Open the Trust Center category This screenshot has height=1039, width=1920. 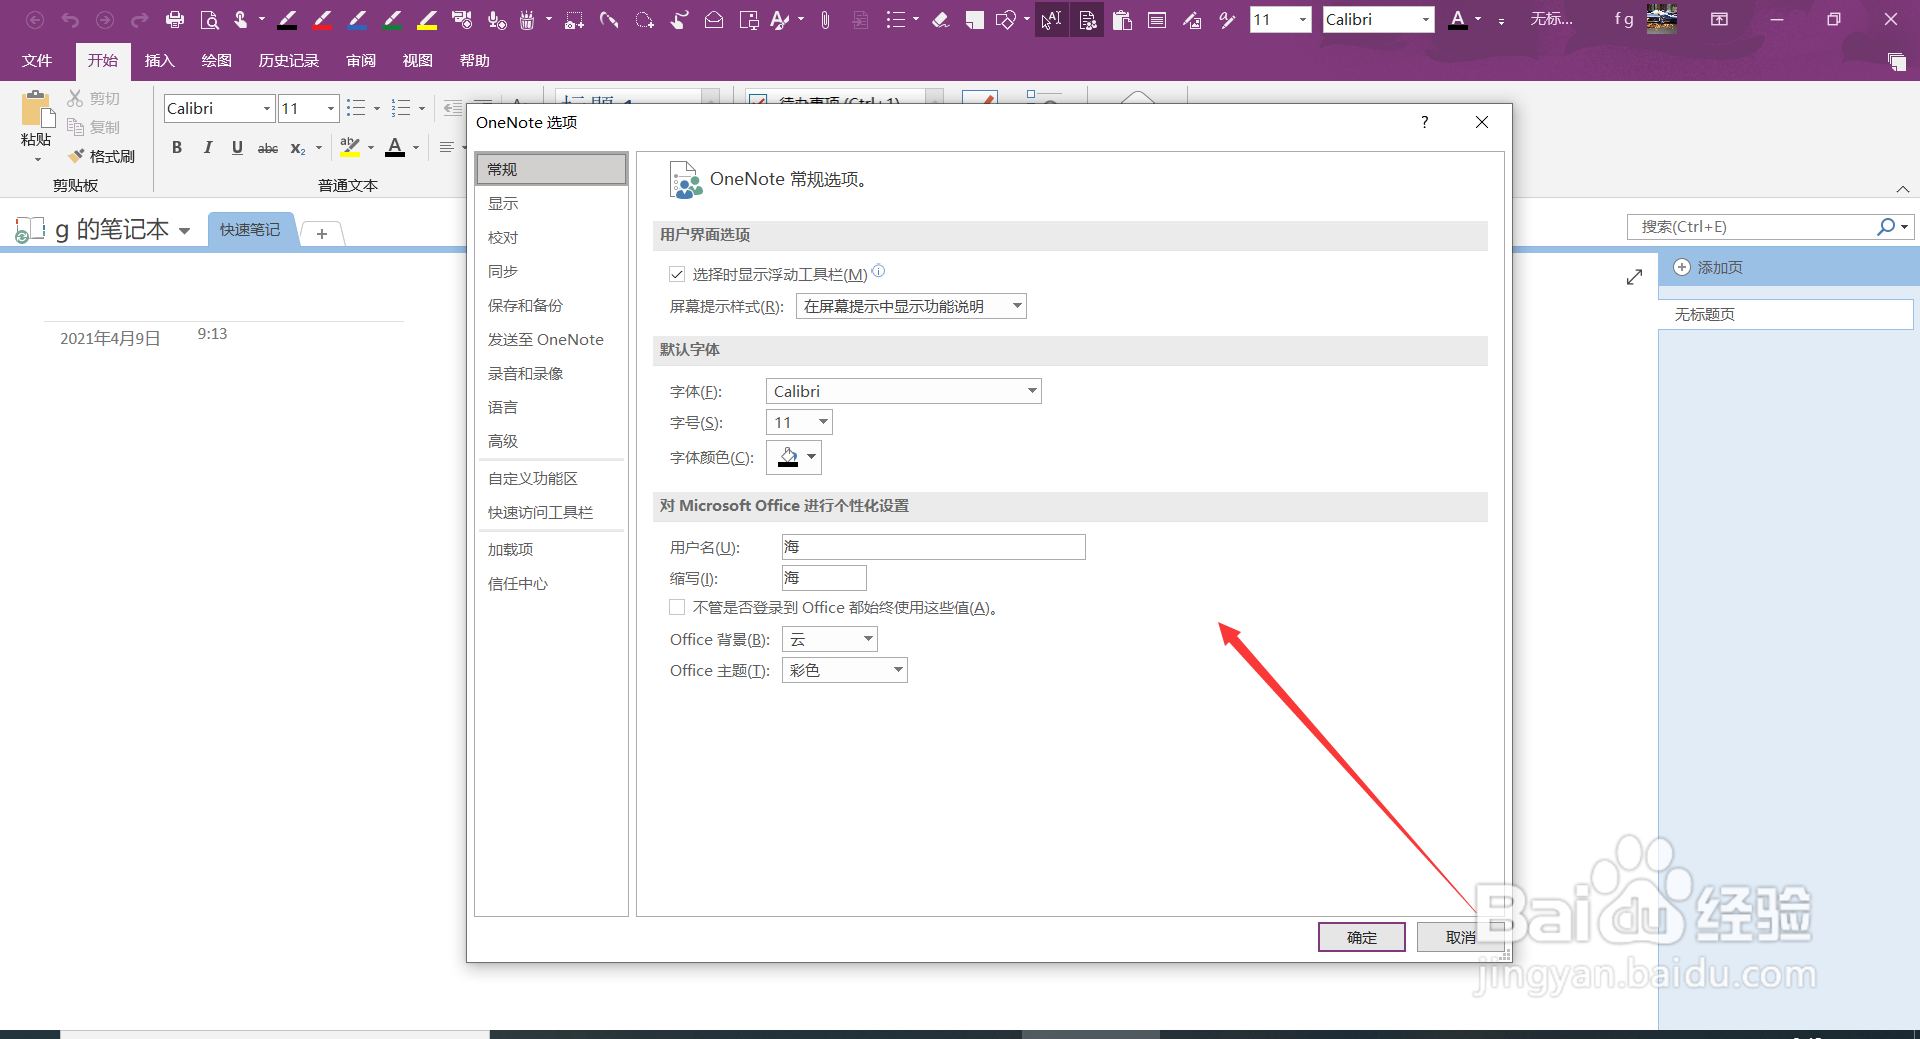coord(551,583)
